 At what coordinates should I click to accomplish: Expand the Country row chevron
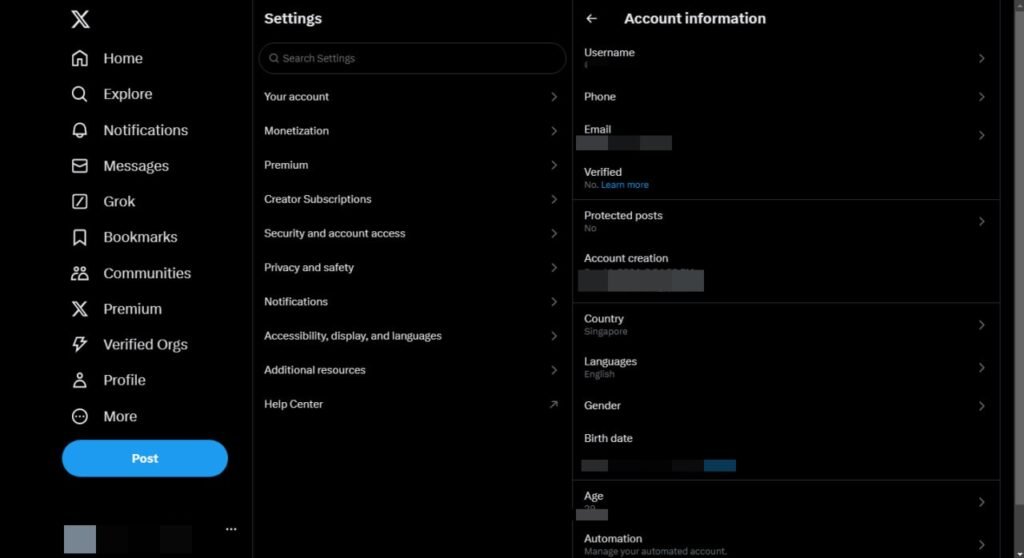[981, 325]
